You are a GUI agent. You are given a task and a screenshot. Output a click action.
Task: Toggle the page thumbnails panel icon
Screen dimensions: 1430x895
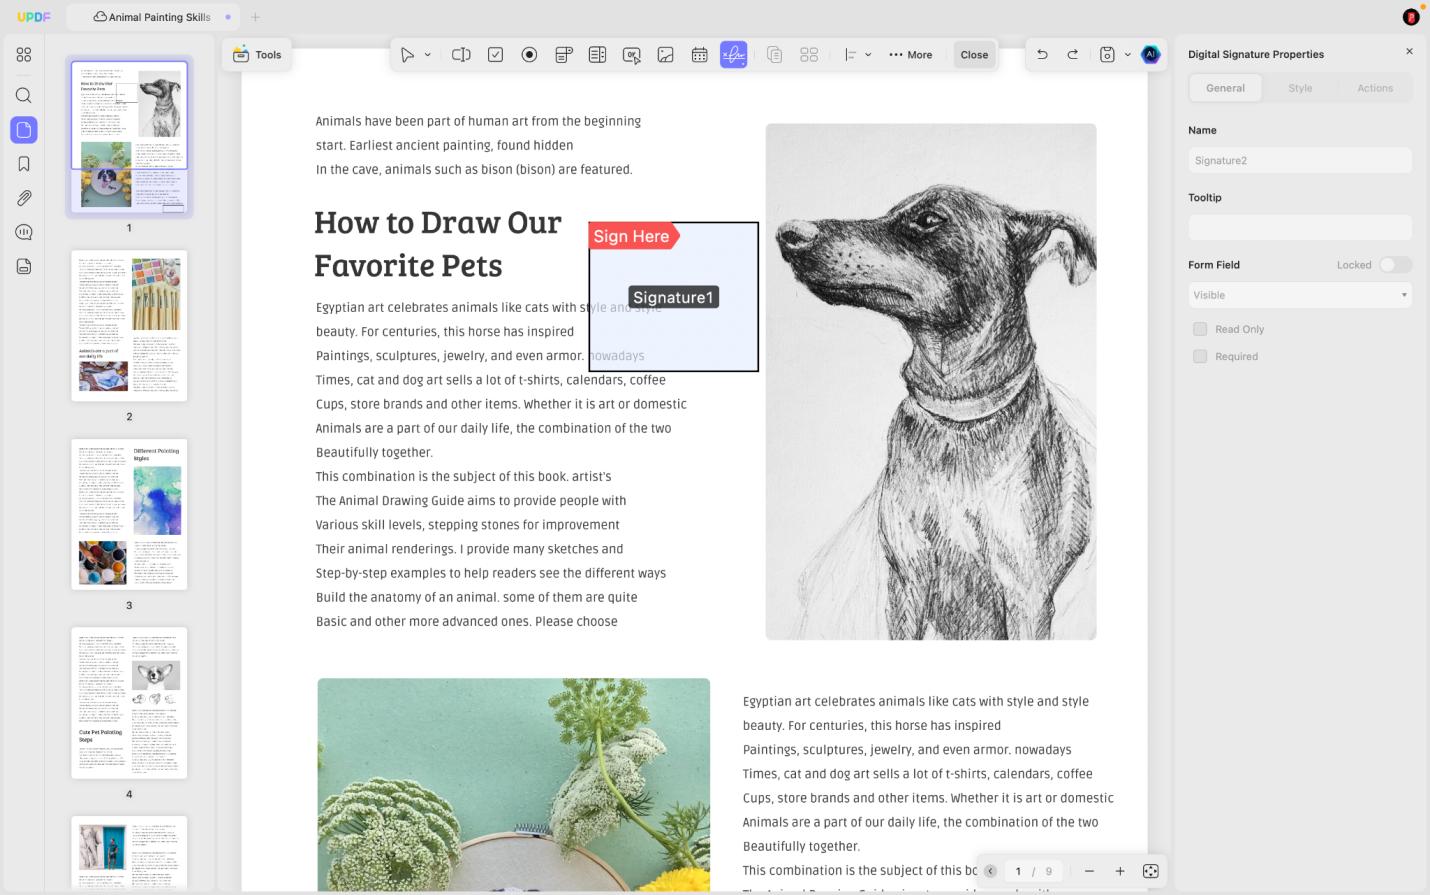pos(24,130)
